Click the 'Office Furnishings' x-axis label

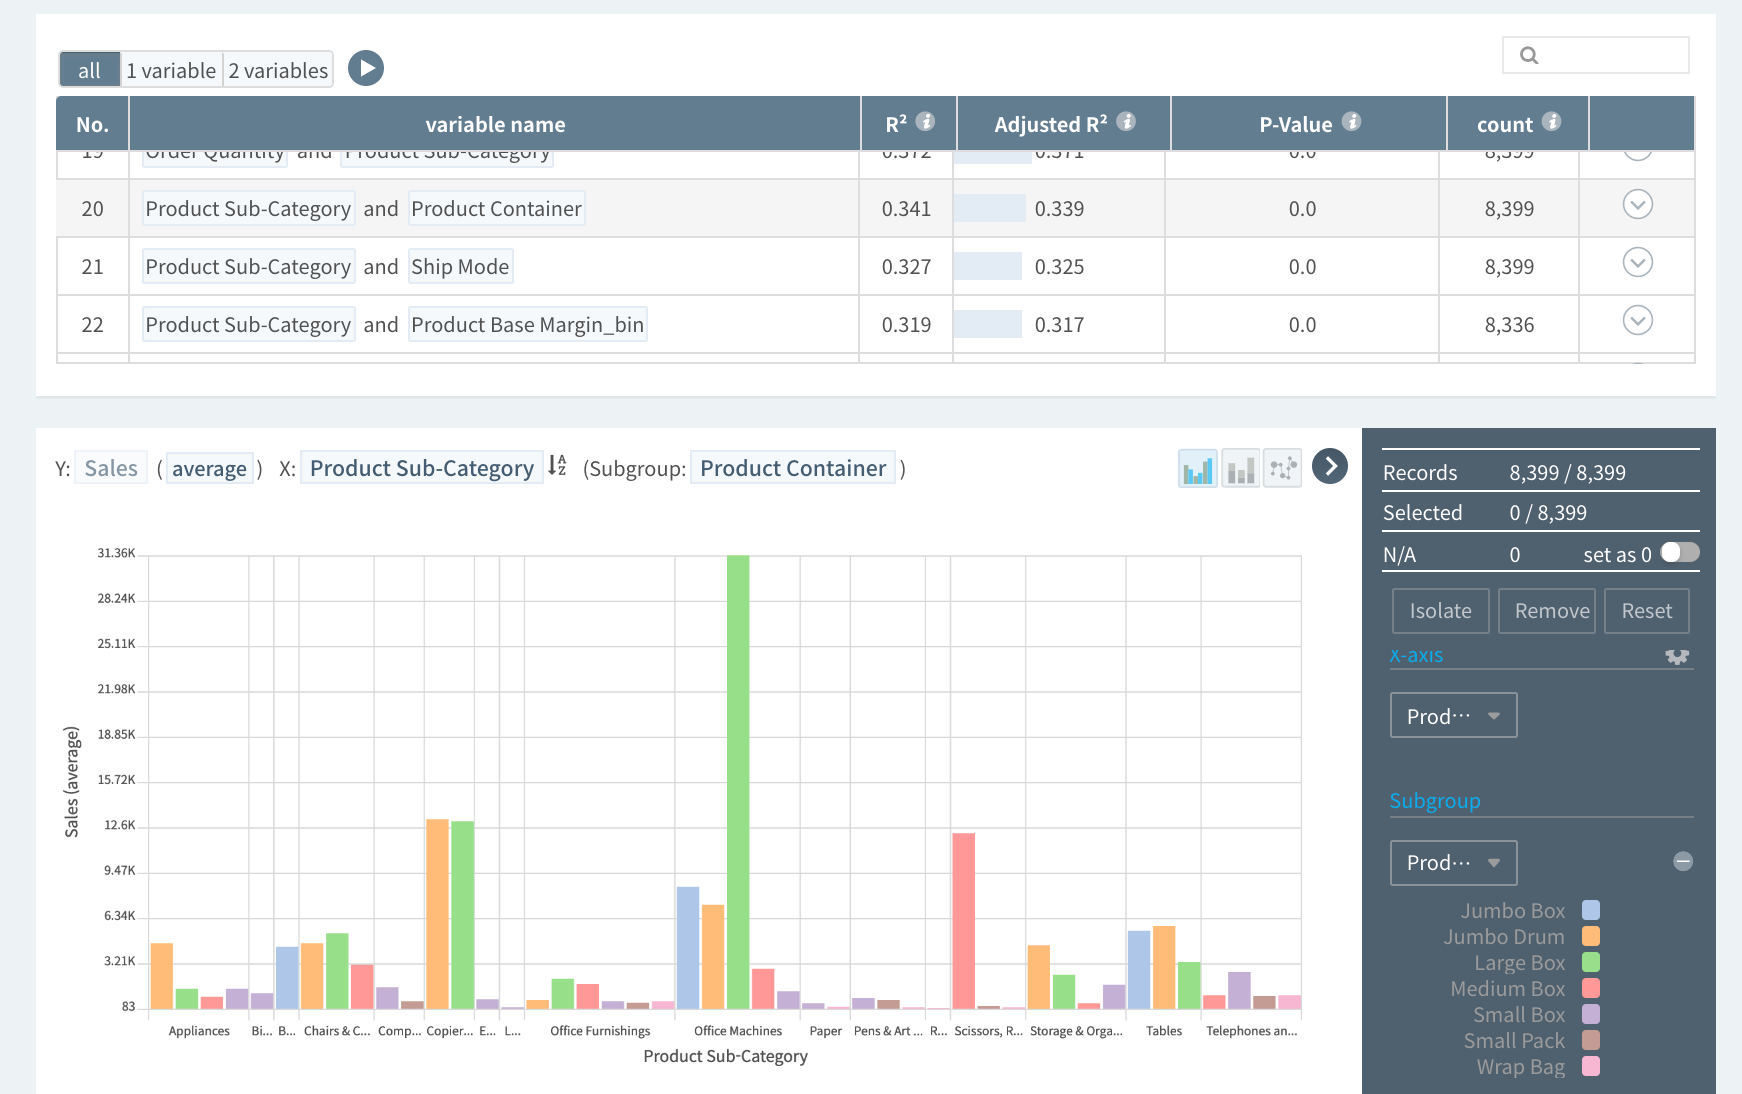pyautogui.click(x=600, y=1031)
